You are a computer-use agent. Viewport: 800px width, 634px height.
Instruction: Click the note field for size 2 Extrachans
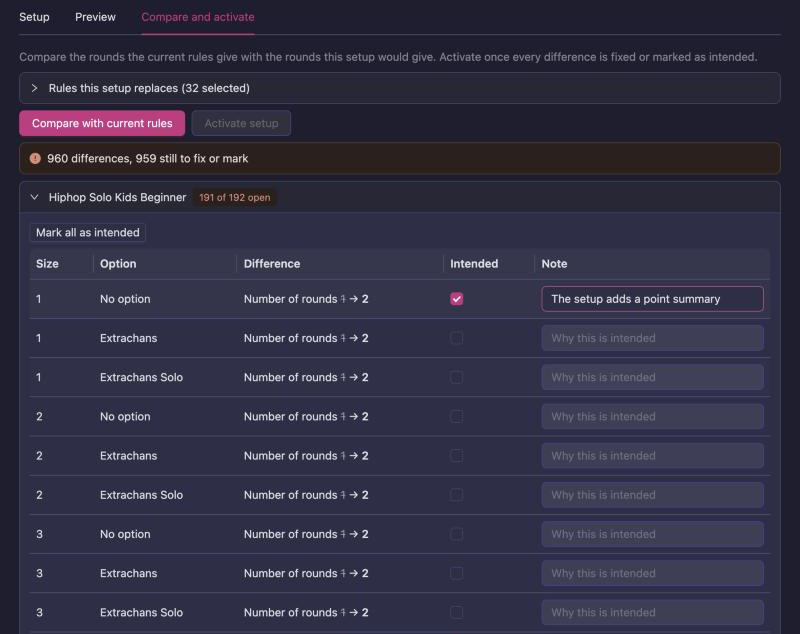pyautogui.click(x=653, y=456)
